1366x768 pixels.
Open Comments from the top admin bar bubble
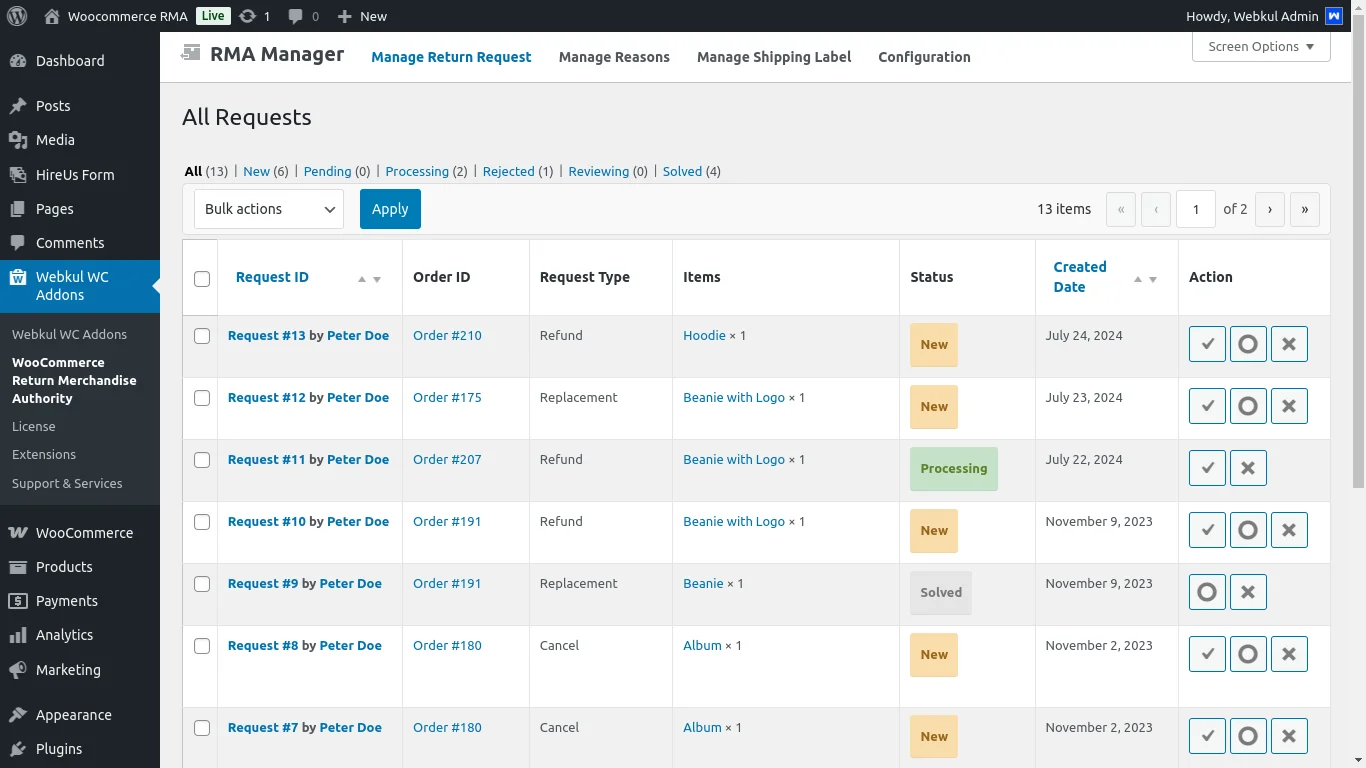293,15
